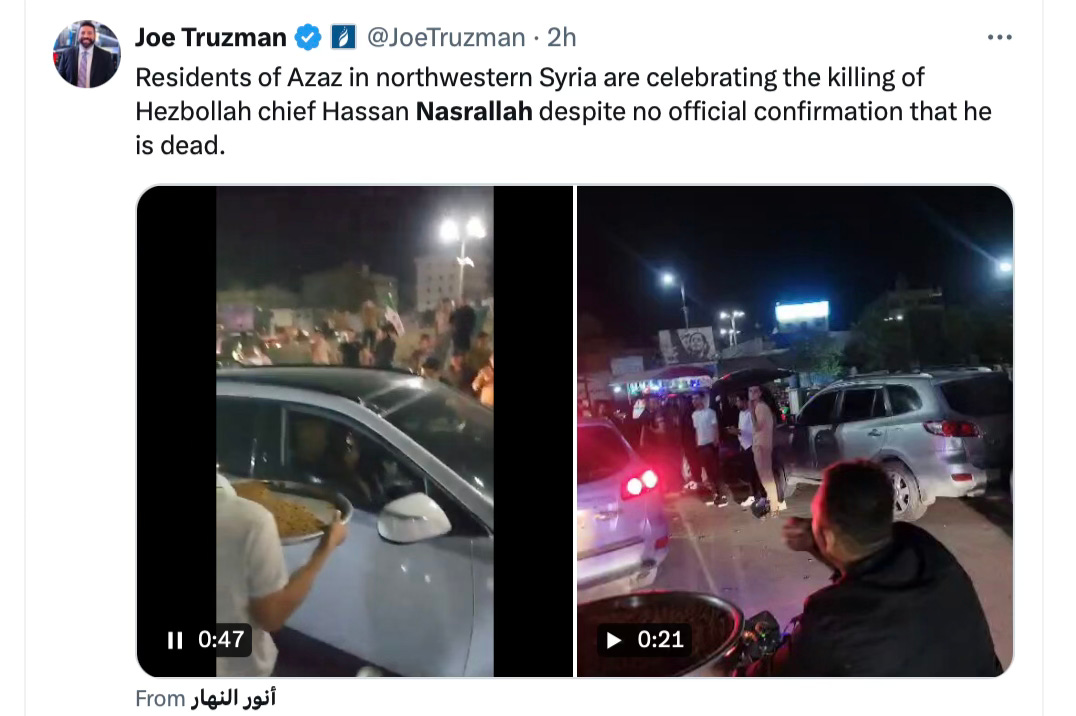Click the lit billboard in right video
This screenshot has height=716, width=1076.
pos(802,315)
